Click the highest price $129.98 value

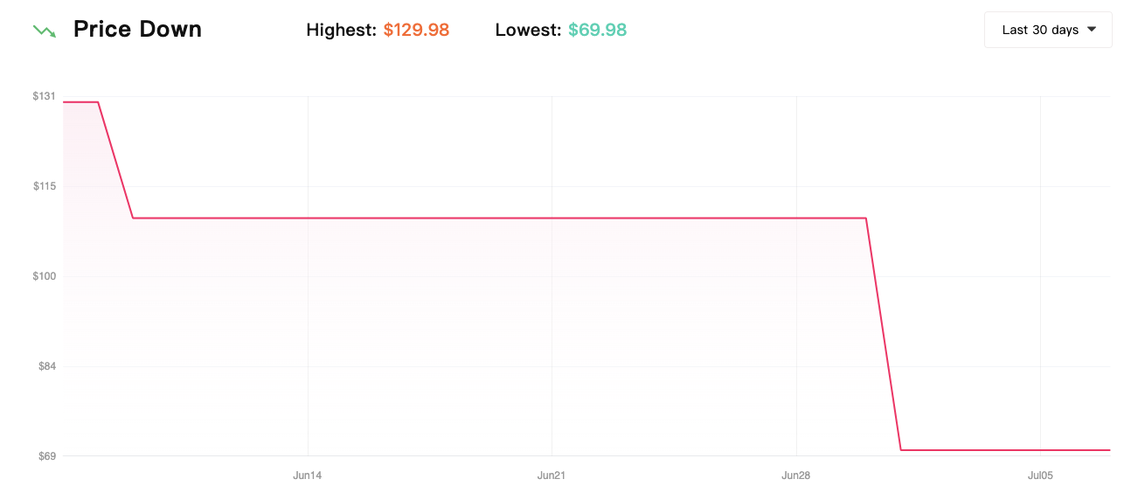[416, 30]
